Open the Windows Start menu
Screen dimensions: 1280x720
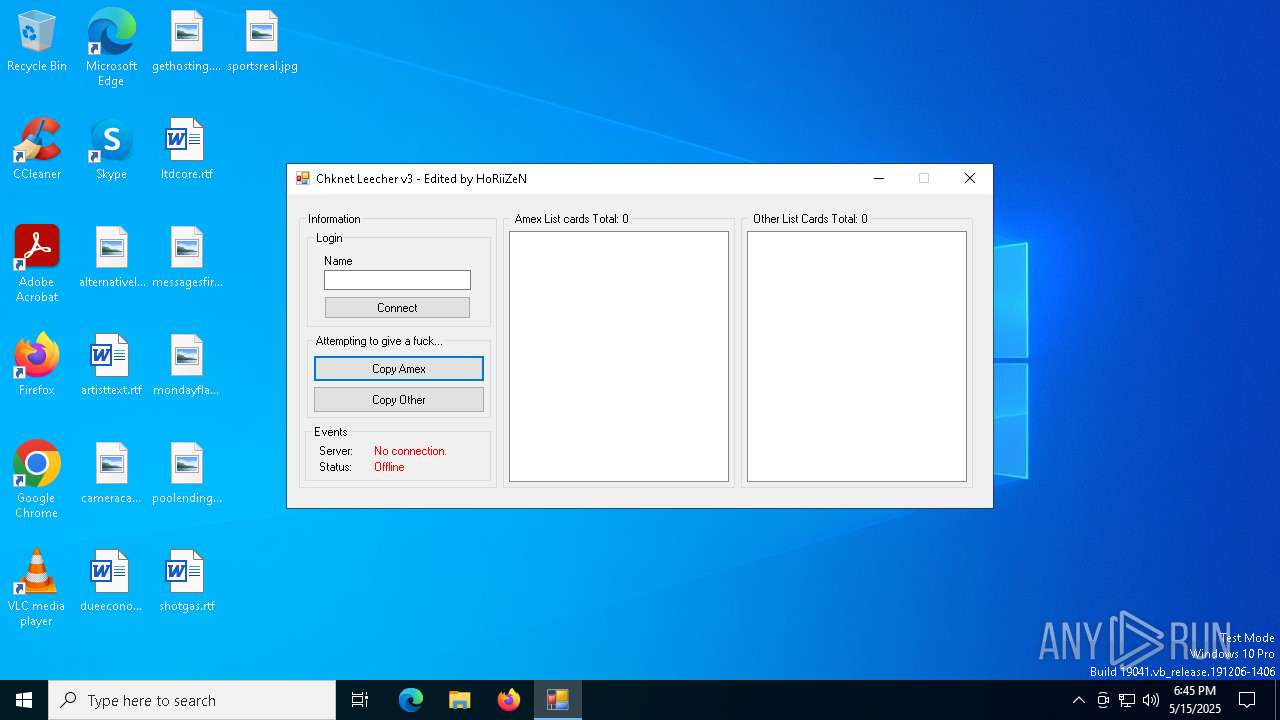pos(24,700)
